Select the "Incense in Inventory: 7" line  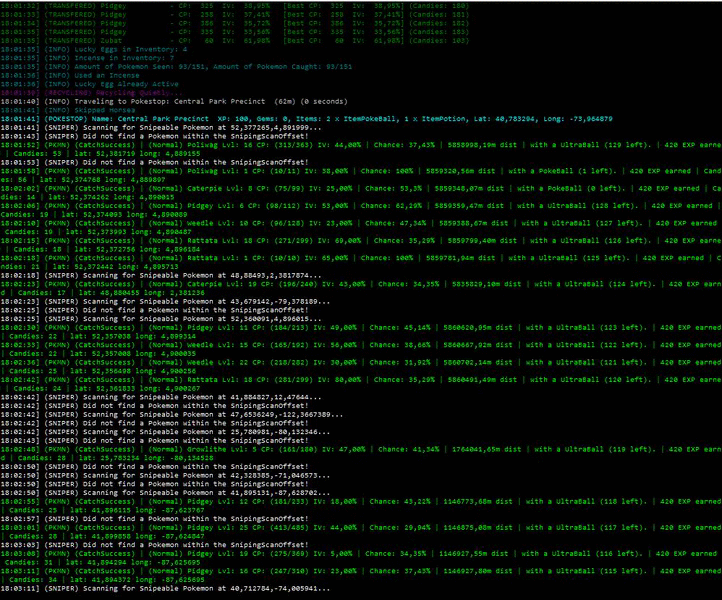[87, 58]
